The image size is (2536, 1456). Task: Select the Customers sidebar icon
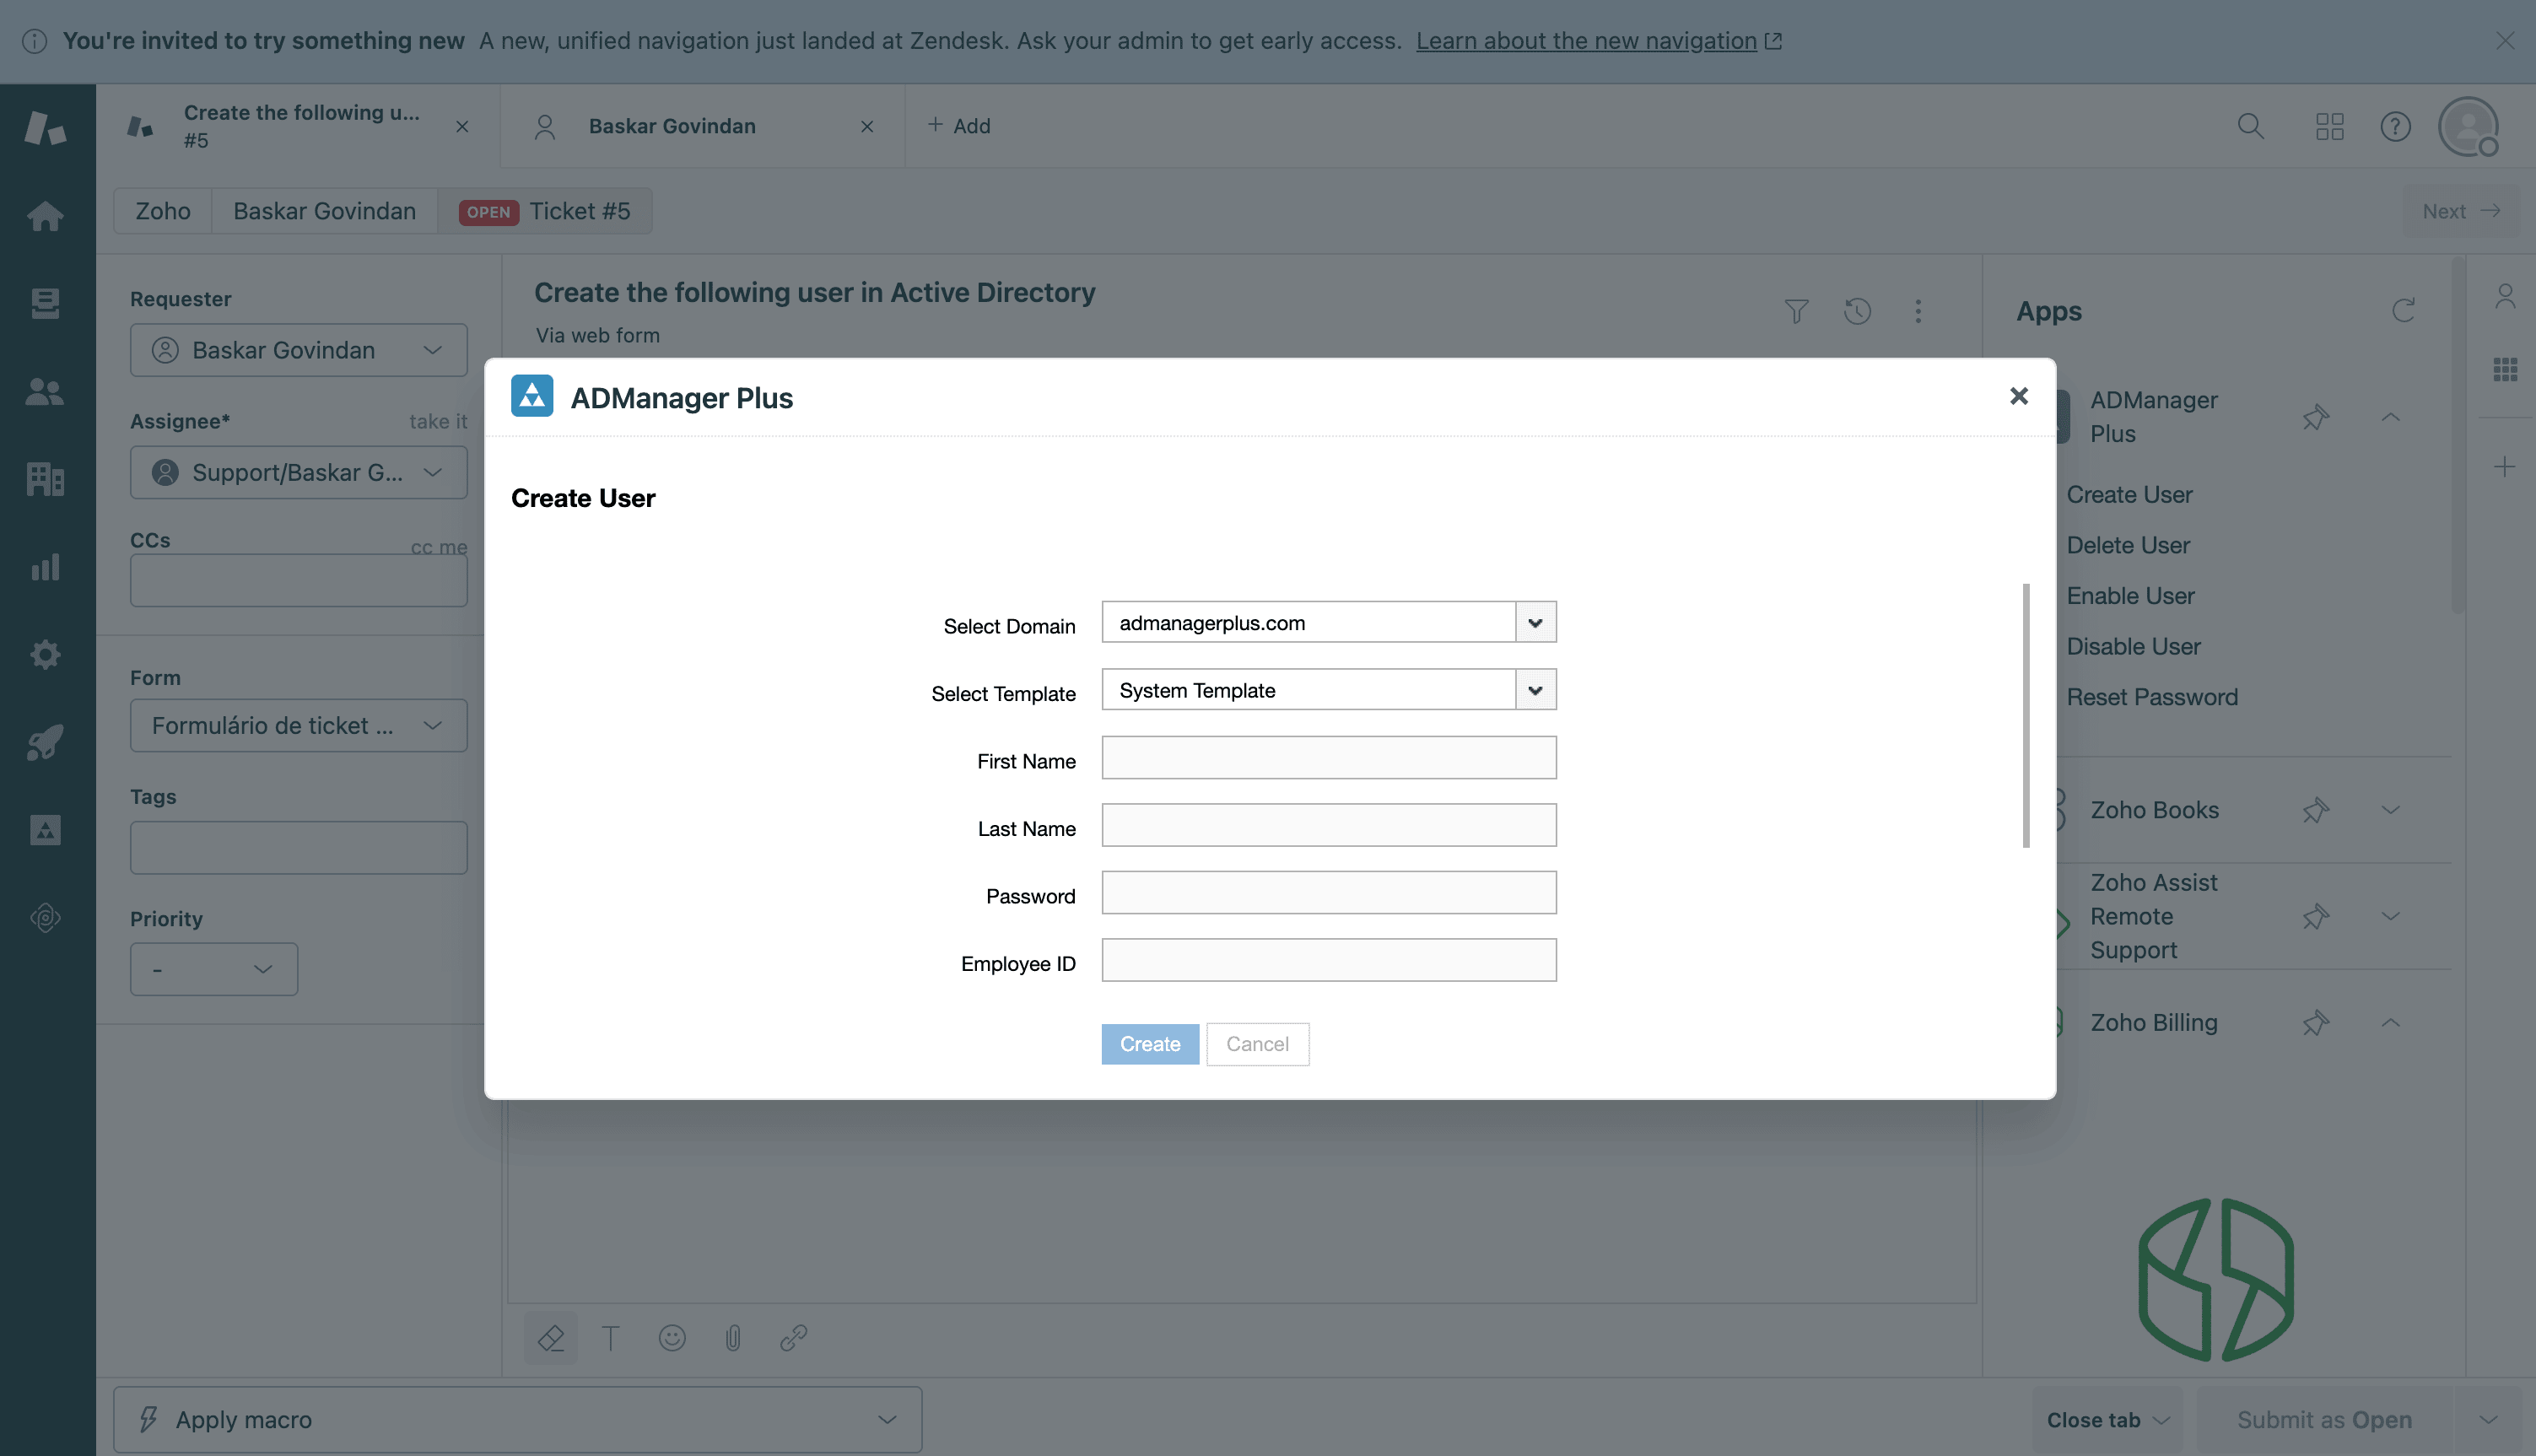[45, 392]
